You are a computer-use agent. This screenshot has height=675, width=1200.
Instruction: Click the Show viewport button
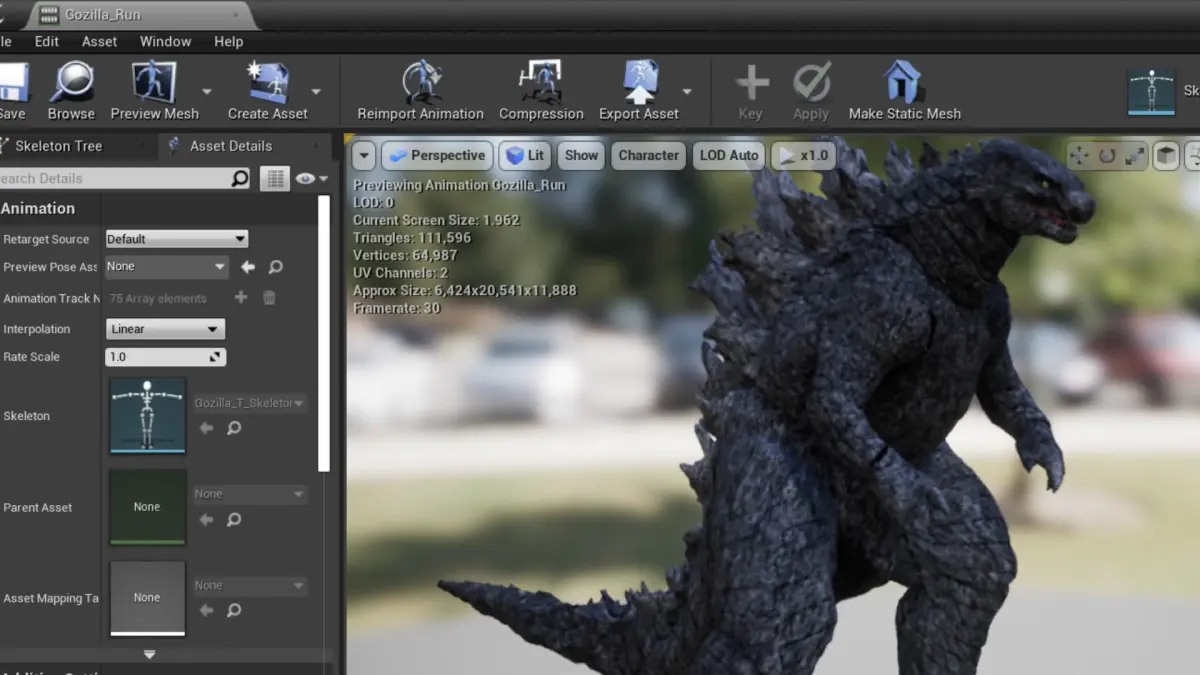(x=581, y=156)
